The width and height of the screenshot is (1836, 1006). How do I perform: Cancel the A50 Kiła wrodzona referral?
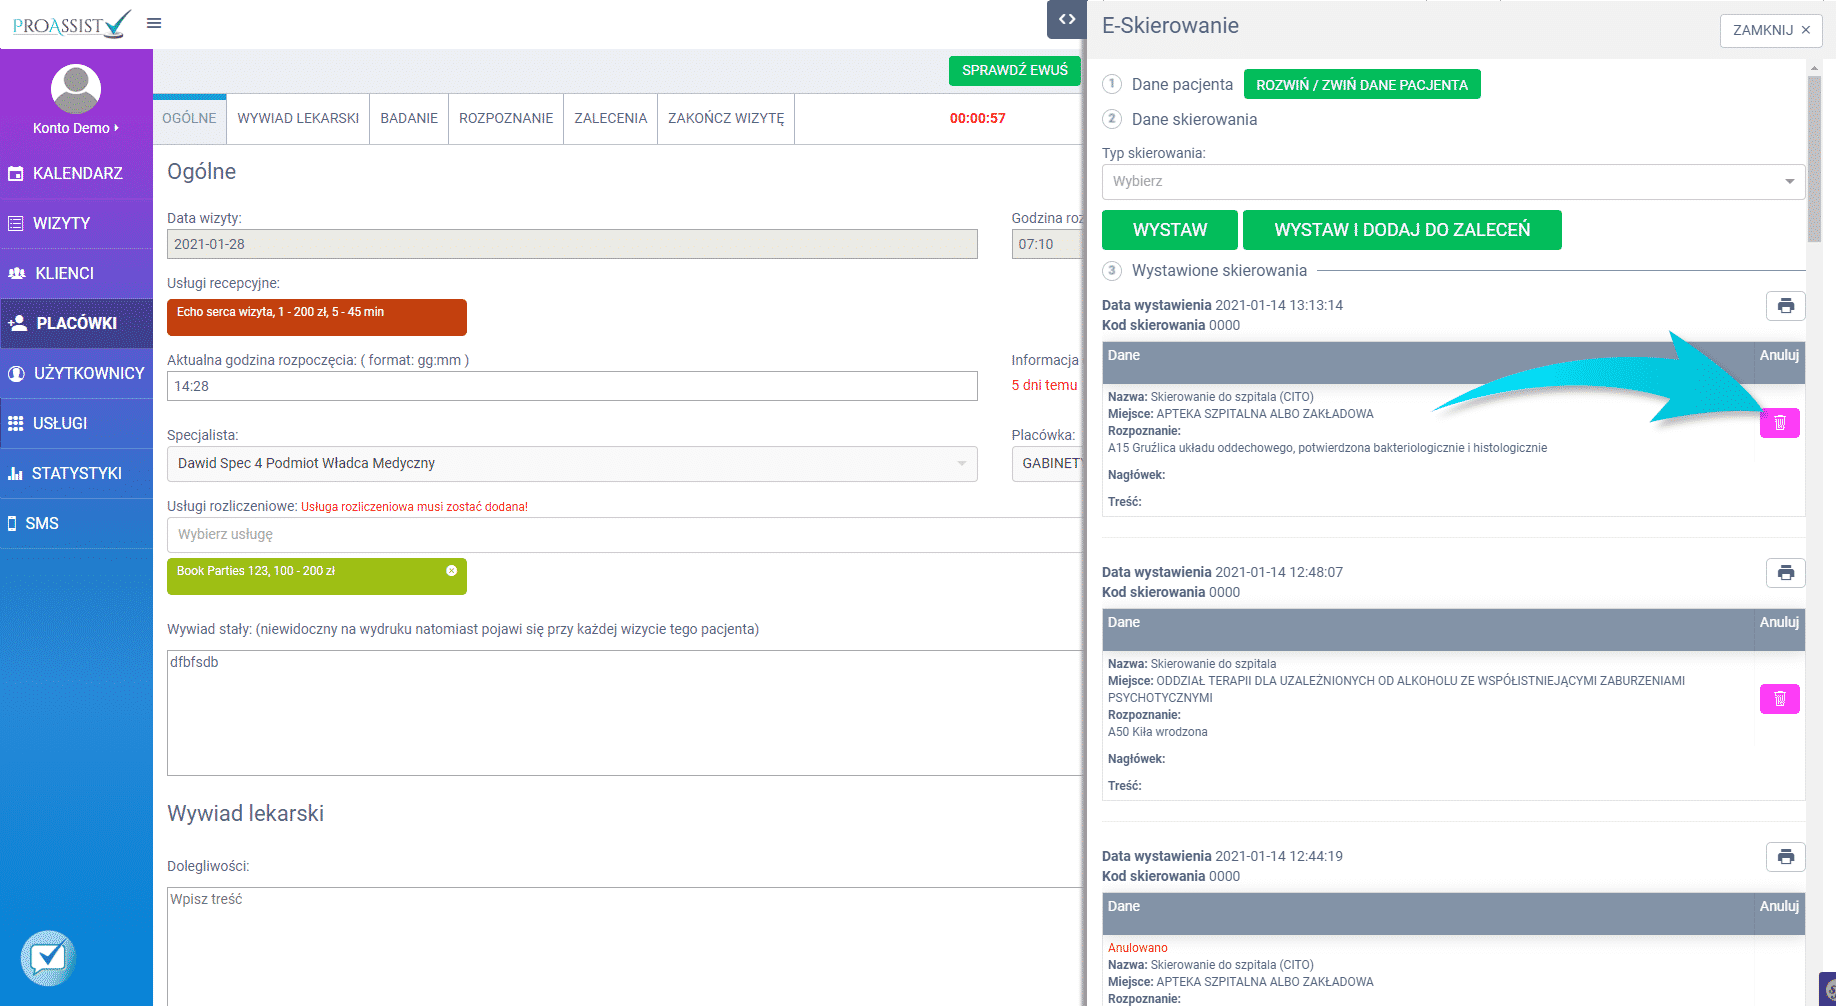coord(1780,699)
